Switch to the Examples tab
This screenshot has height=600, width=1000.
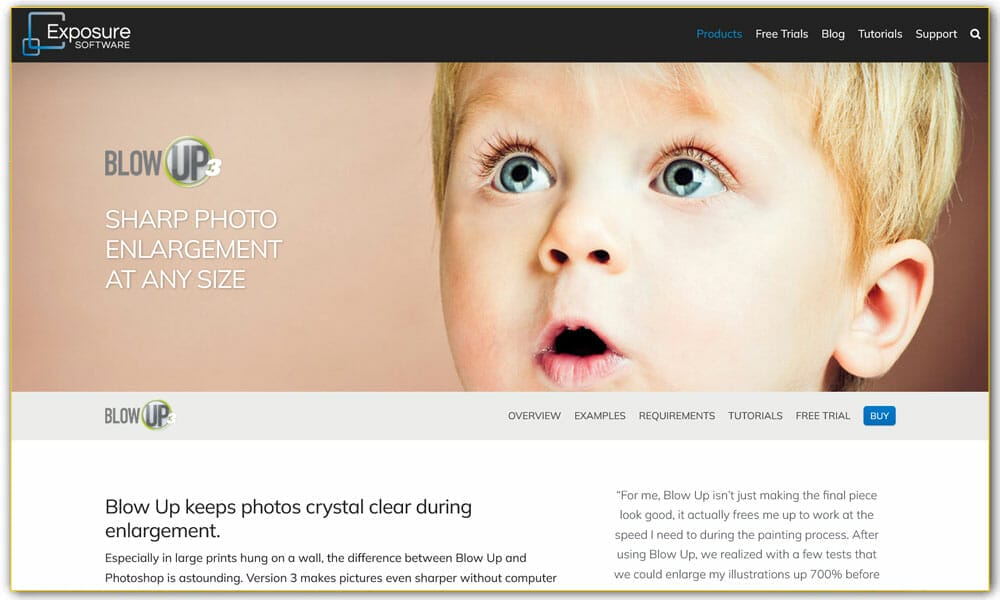599,416
